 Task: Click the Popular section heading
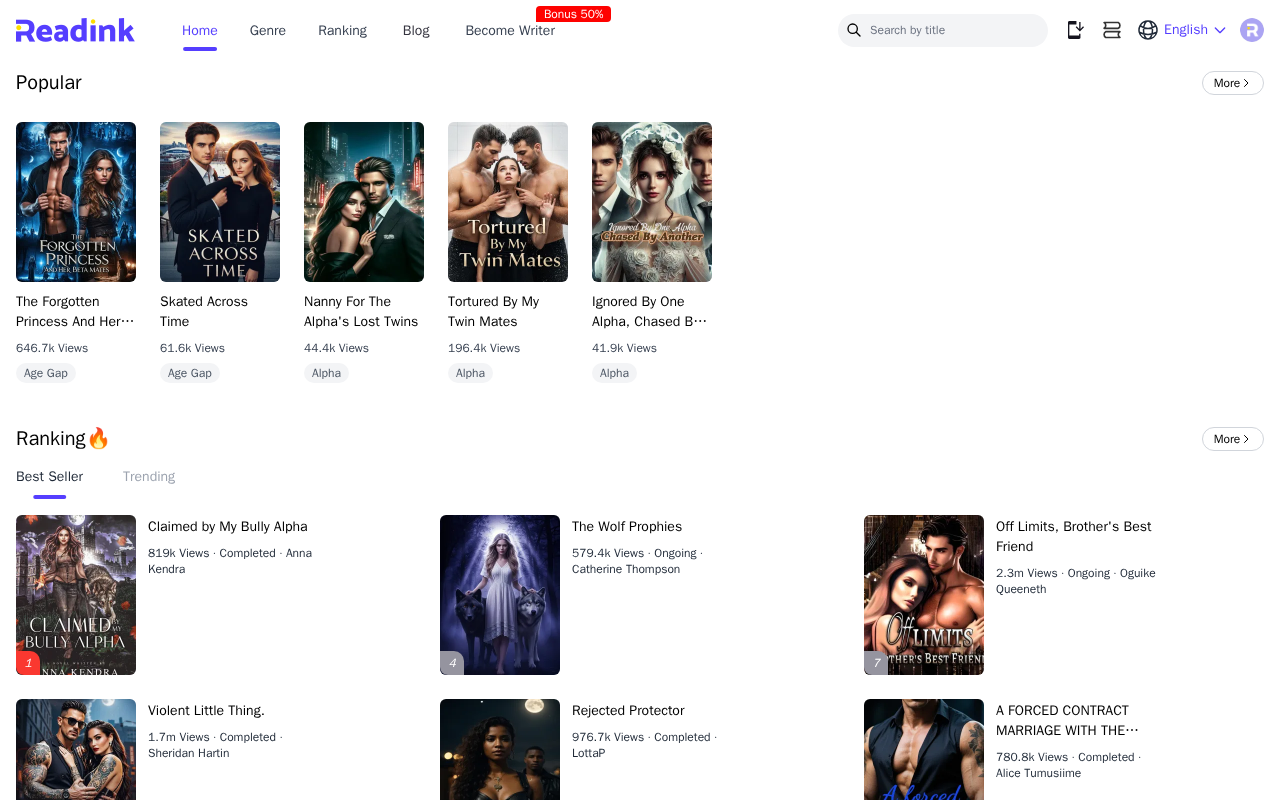(49, 83)
